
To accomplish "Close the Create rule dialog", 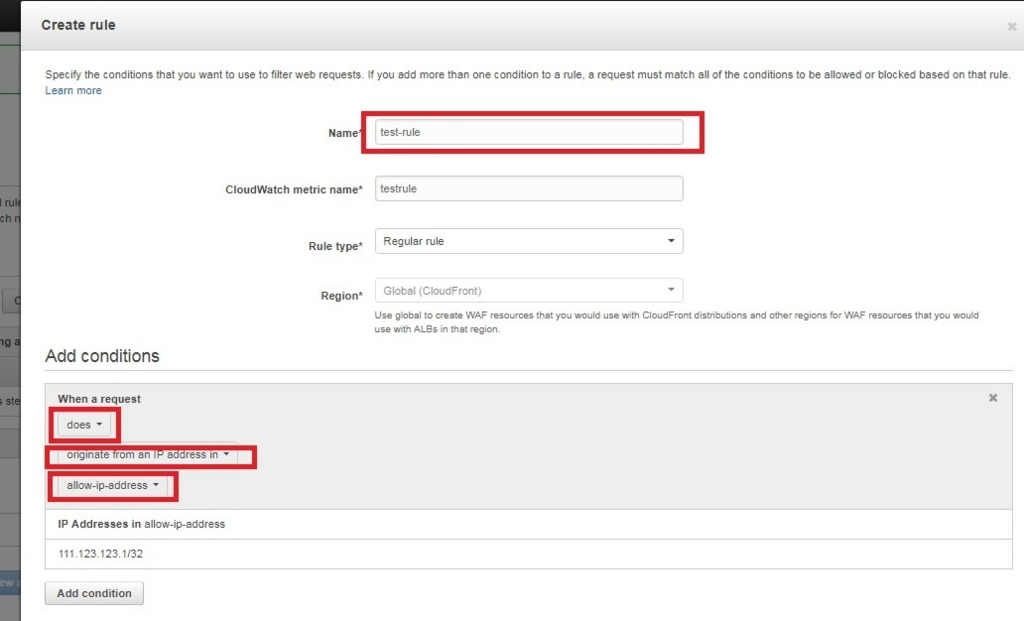I will (1011, 27).
